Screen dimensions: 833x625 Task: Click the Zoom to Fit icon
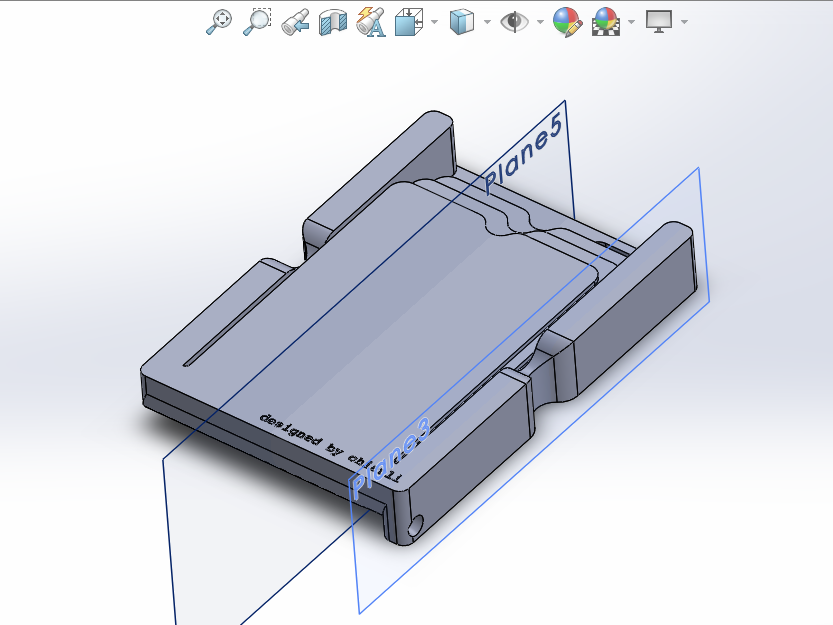click(x=220, y=21)
